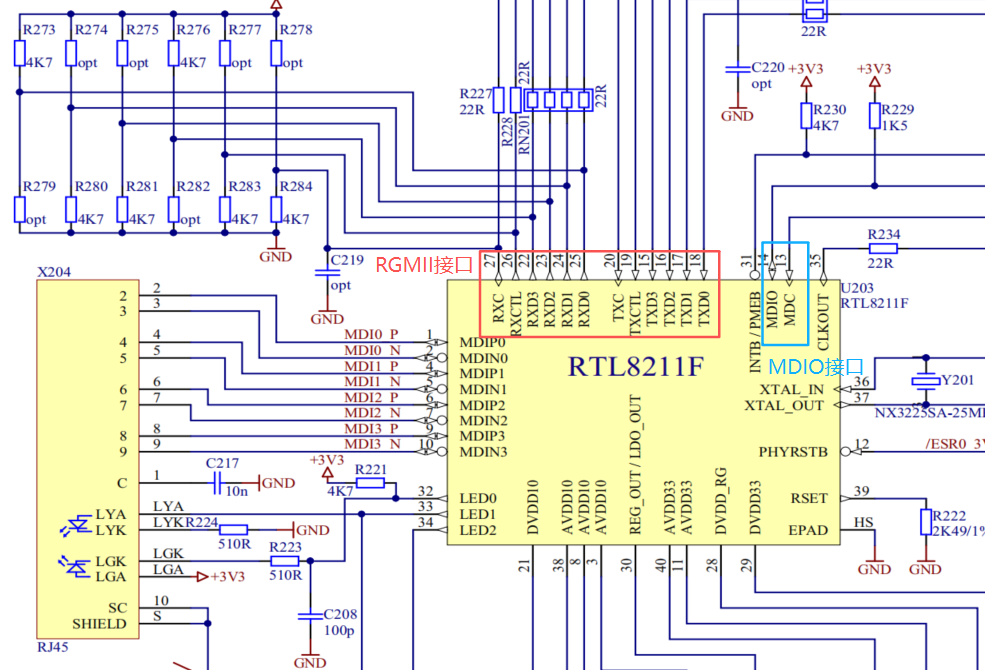Click the NX3225SA-25M crystal part text
Screen dimensions: 985x670
click(929, 413)
